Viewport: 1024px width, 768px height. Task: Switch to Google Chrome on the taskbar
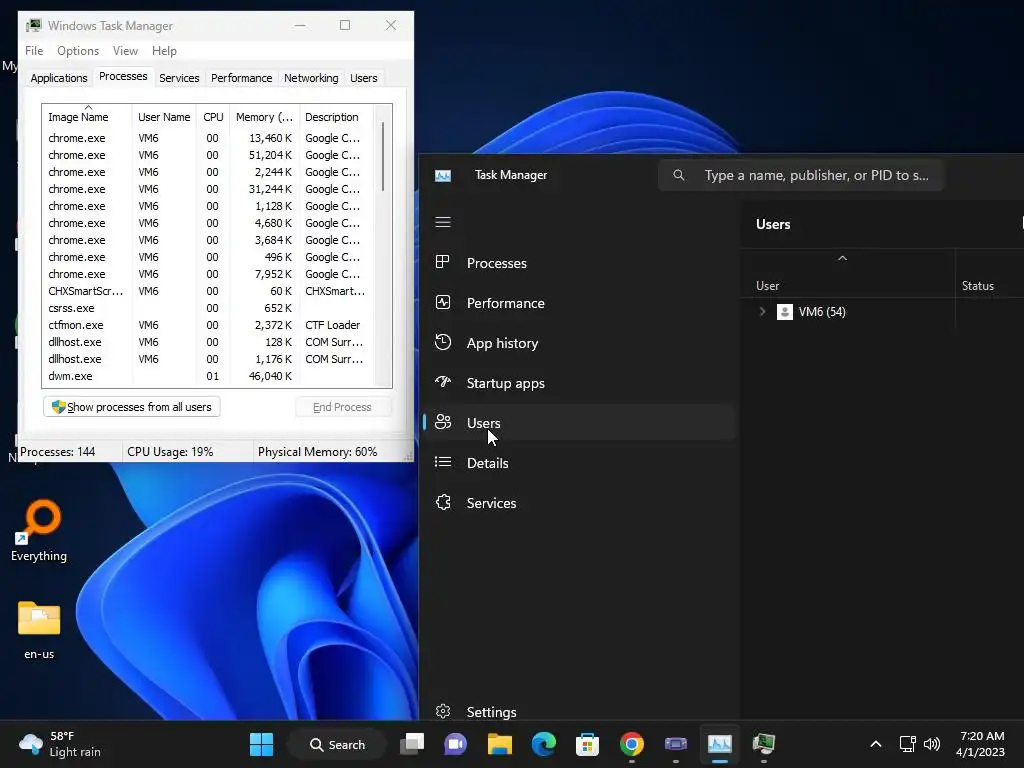click(632, 744)
